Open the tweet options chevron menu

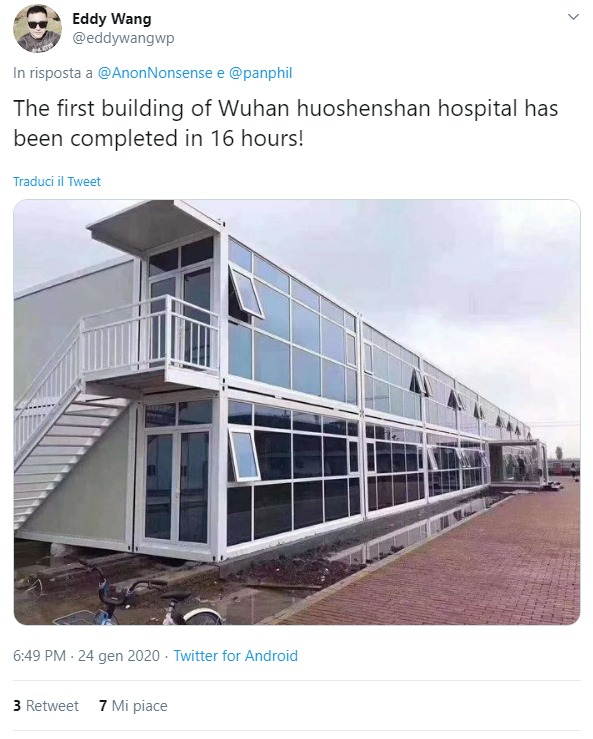[573, 17]
